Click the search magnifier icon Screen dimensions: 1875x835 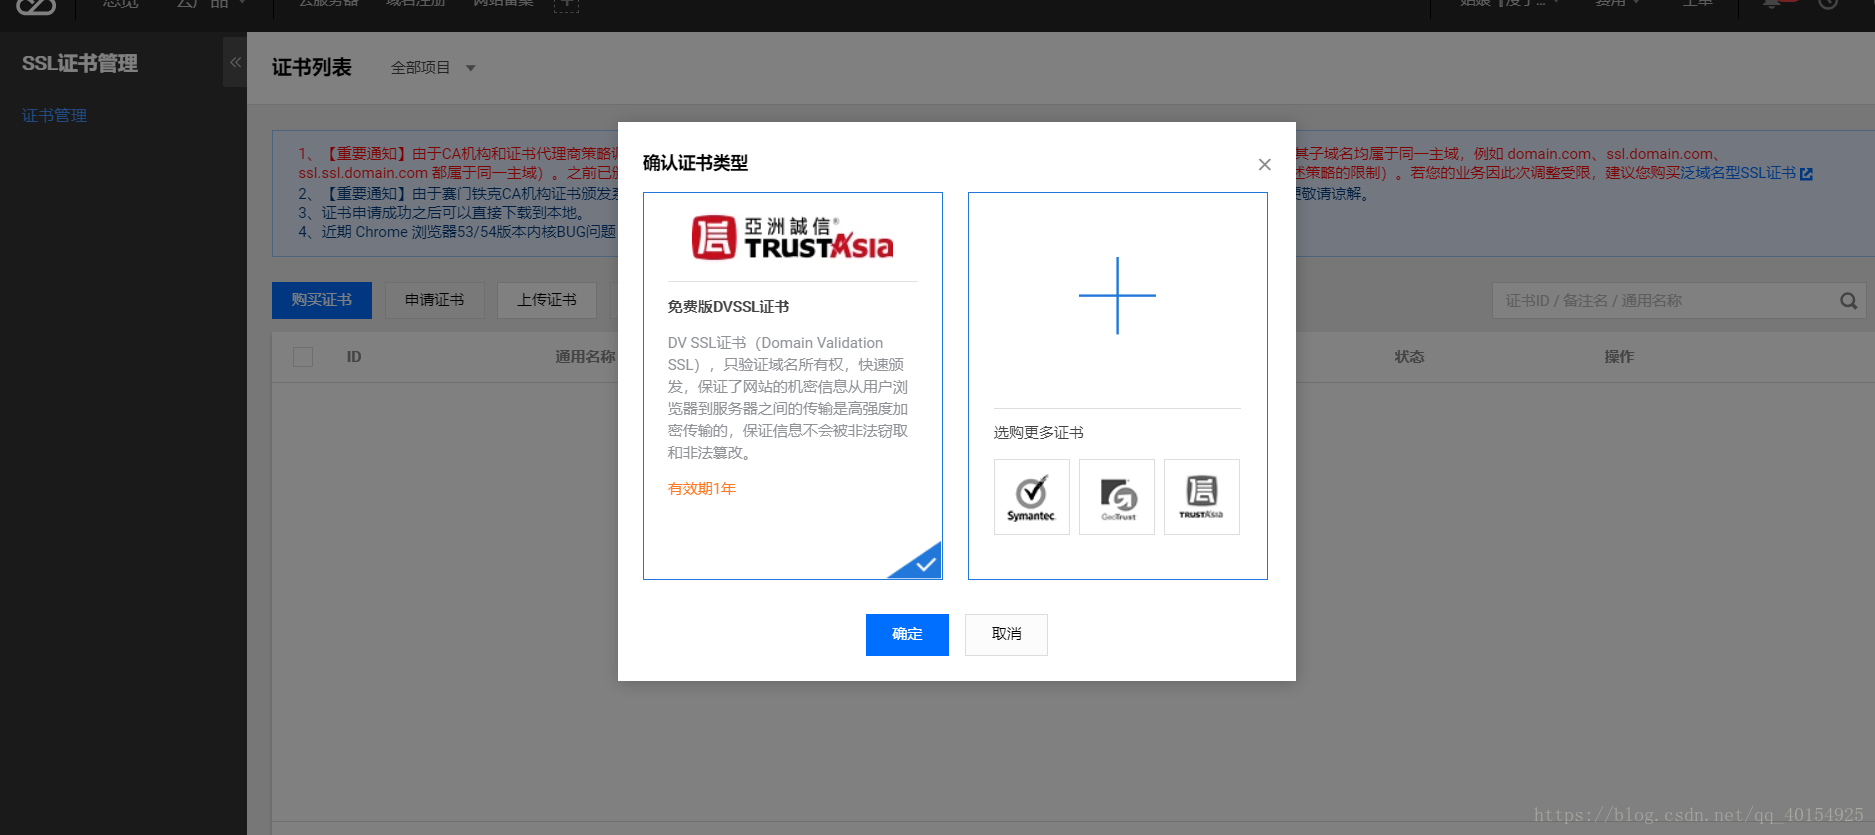(x=1848, y=301)
